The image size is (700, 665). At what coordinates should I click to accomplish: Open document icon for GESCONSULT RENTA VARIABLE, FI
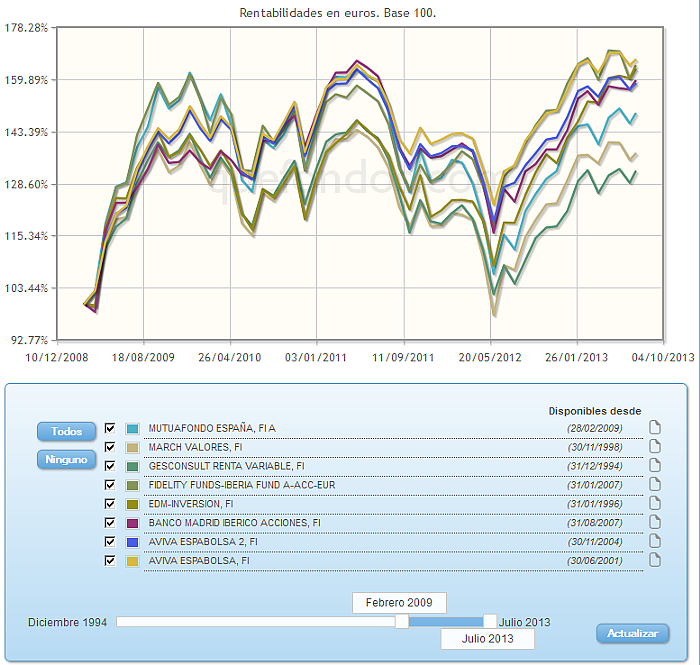[654, 466]
